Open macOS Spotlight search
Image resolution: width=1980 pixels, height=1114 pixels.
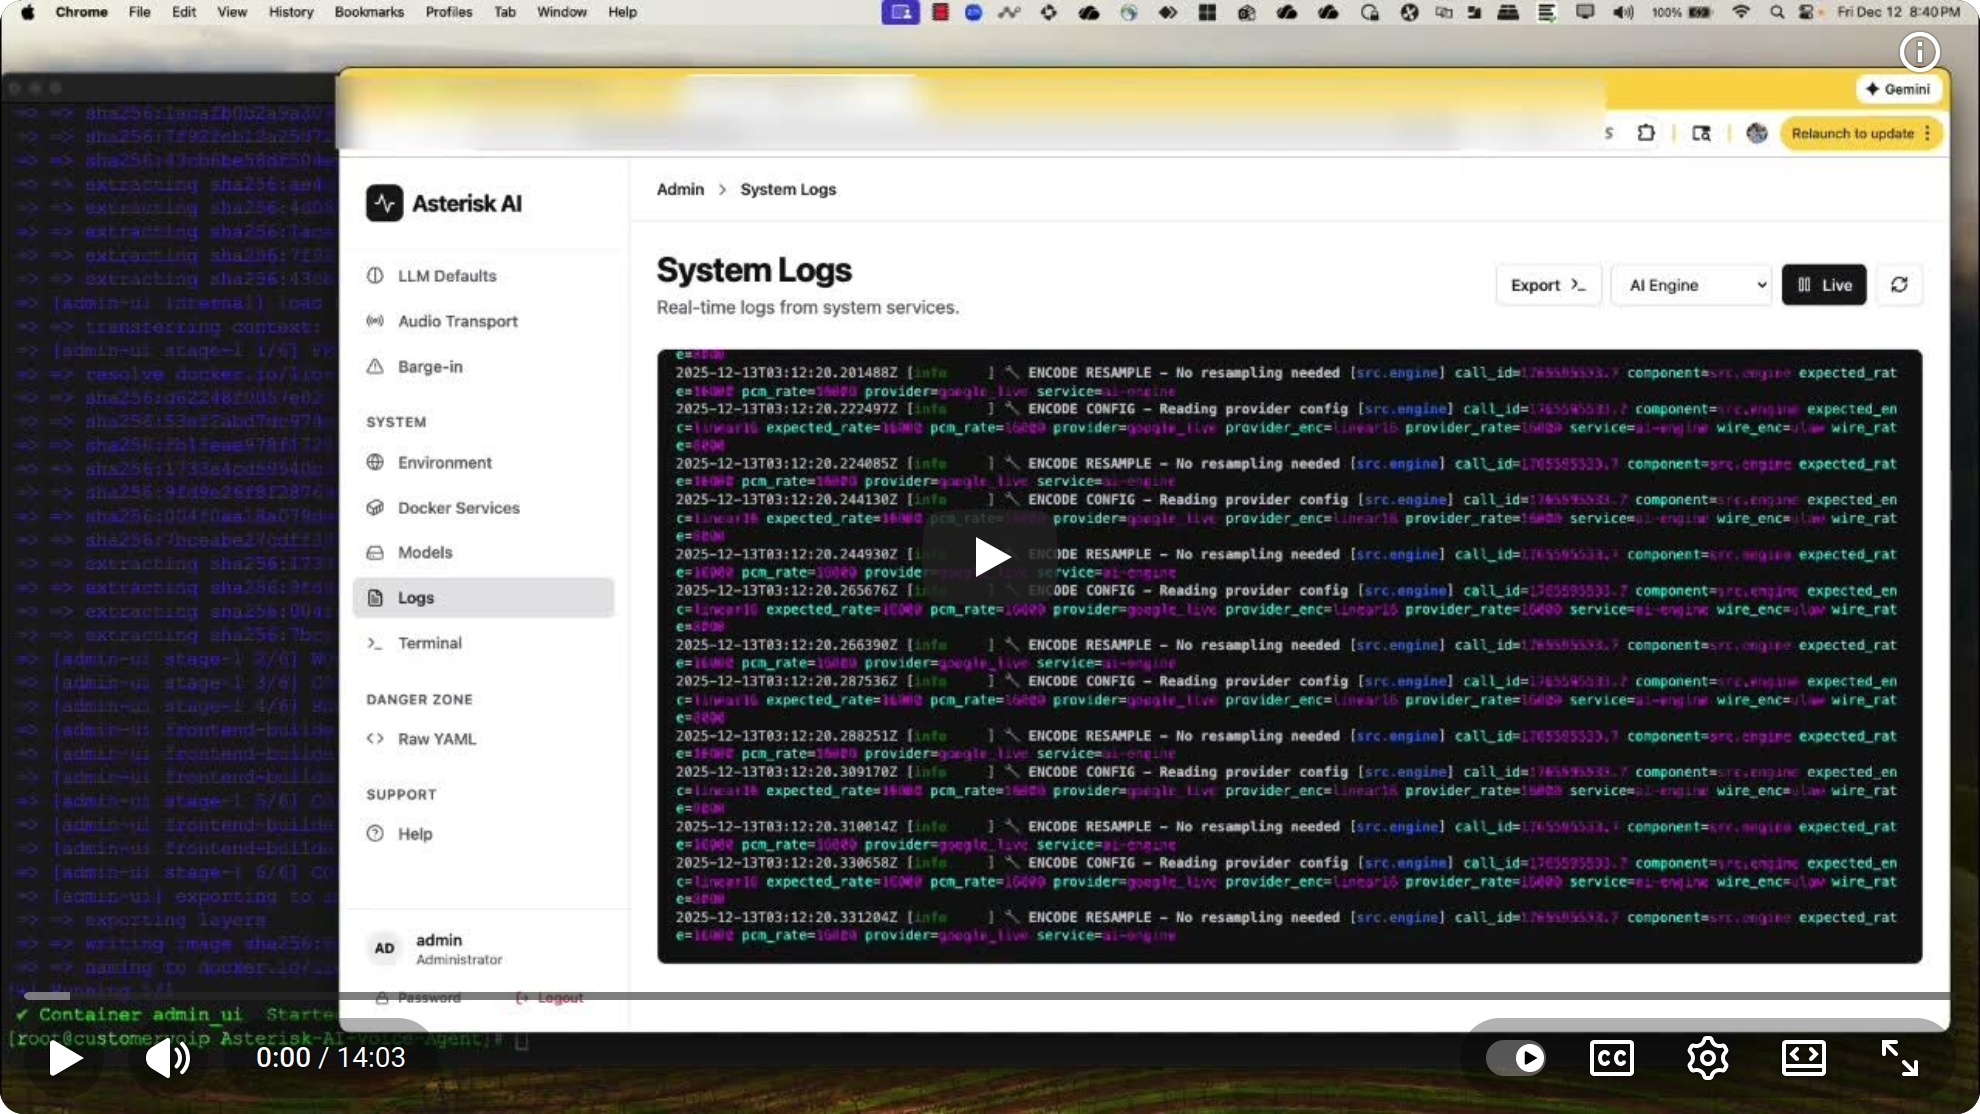(x=1776, y=12)
